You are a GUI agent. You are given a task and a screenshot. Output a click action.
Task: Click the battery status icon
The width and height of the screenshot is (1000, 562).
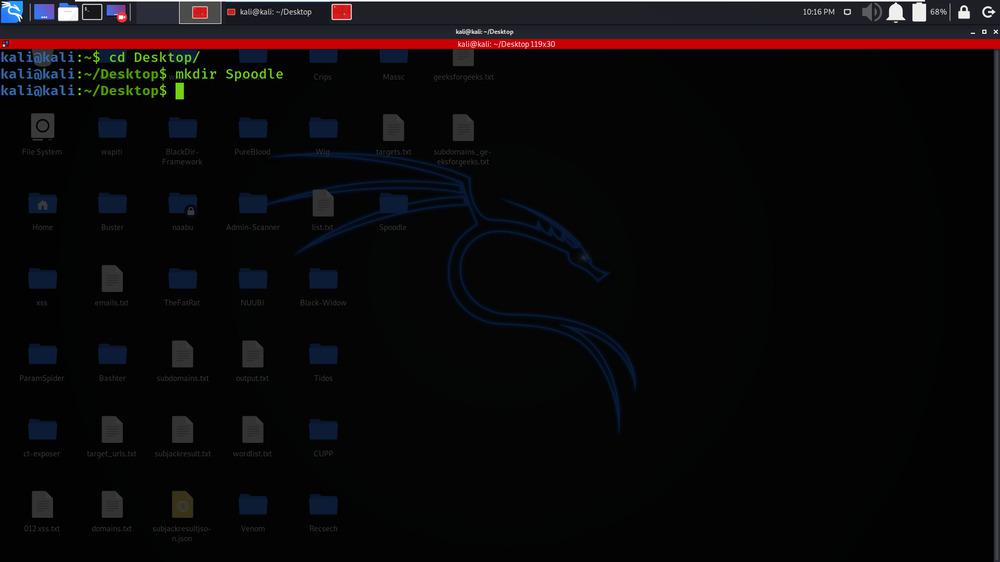point(919,12)
